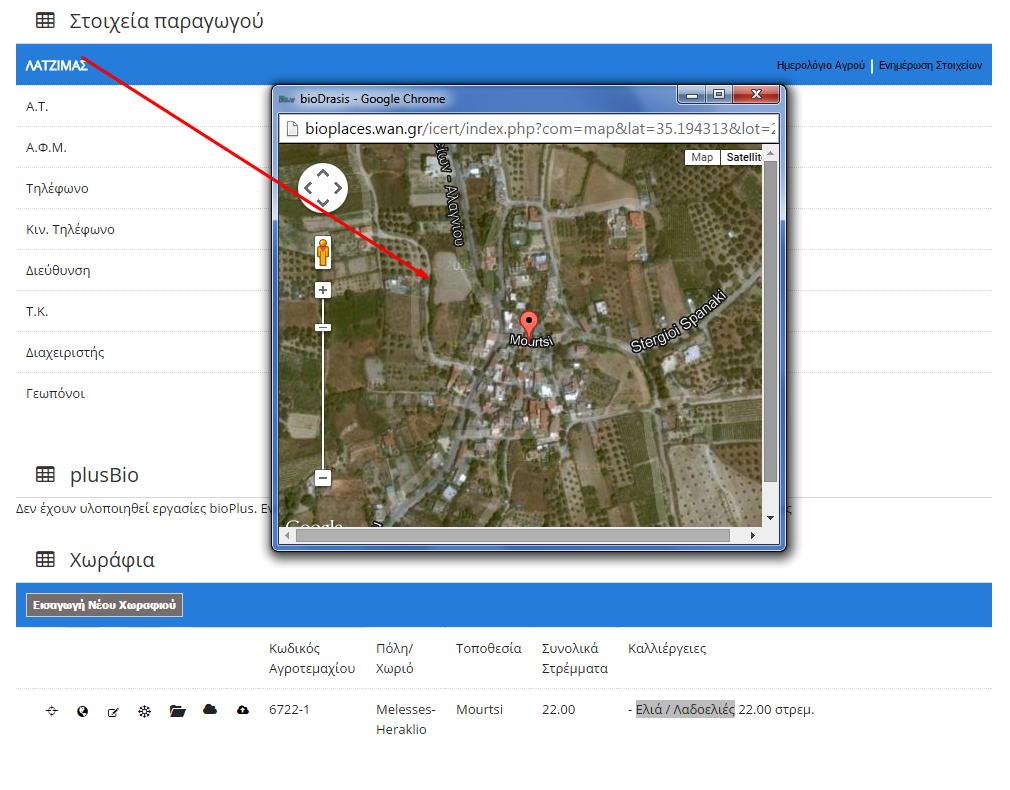Click the cloud upload icon in field row

tap(243, 709)
